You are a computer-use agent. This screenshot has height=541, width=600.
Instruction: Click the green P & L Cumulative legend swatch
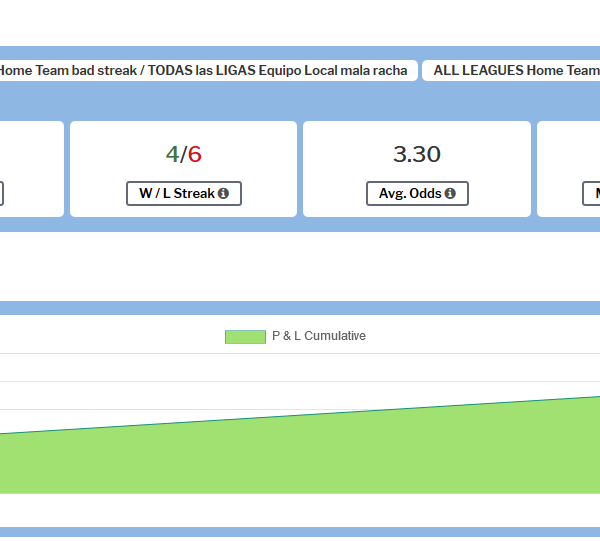(245, 337)
